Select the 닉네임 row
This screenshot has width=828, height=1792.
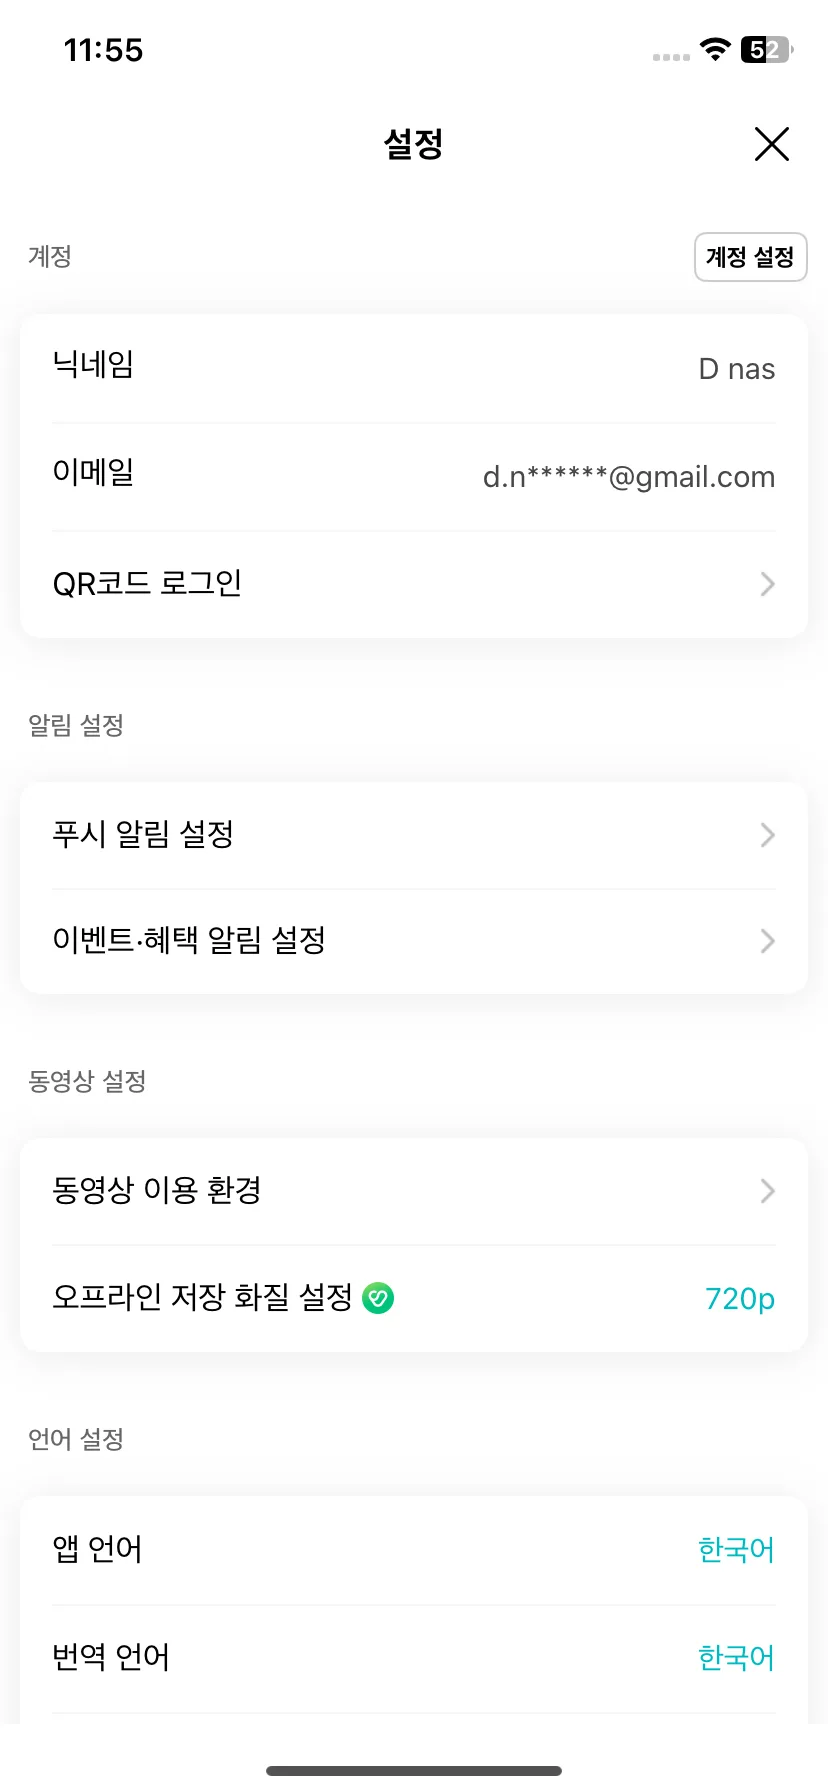click(414, 368)
